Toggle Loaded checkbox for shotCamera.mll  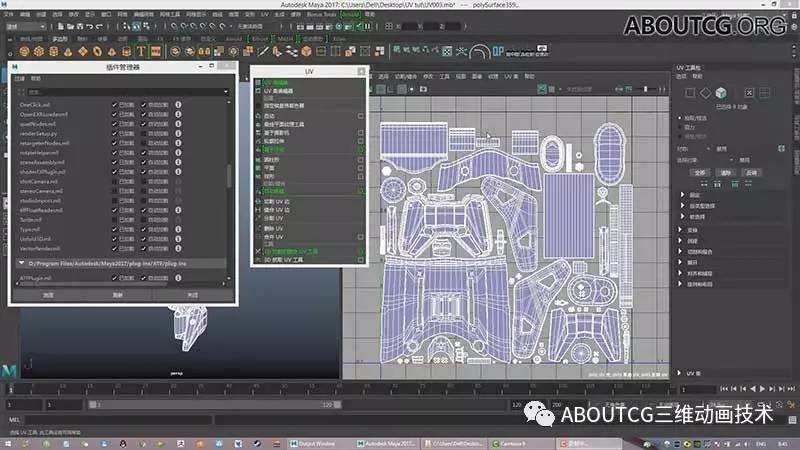(114, 182)
